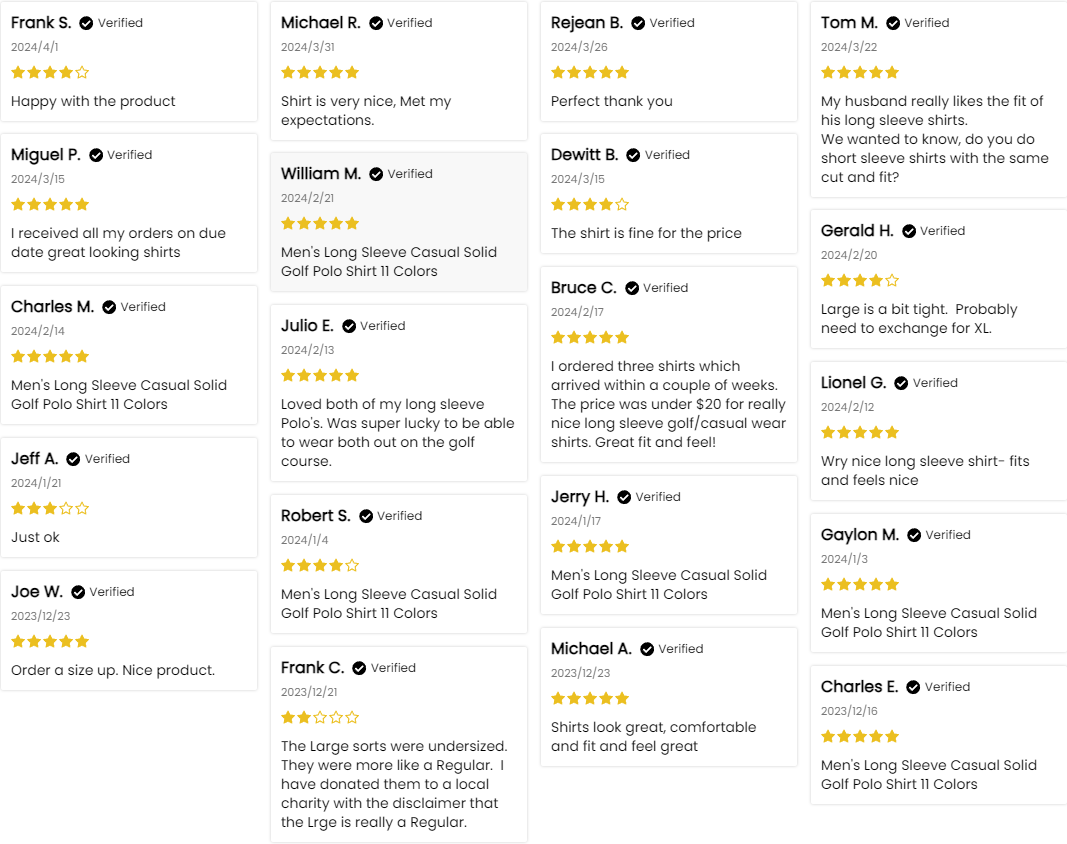The width and height of the screenshot is (1067, 844).
Task: Click the verified badge beside Frank S.
Action: 86,23
